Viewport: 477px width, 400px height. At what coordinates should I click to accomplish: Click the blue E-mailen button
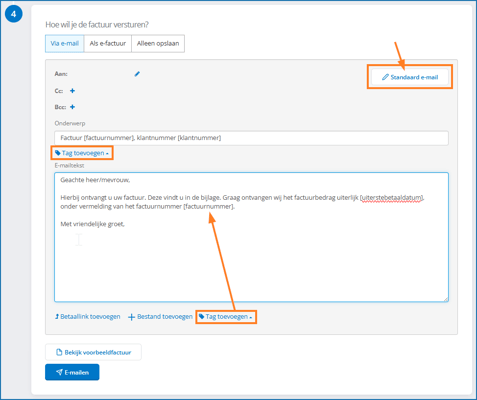[72, 372]
